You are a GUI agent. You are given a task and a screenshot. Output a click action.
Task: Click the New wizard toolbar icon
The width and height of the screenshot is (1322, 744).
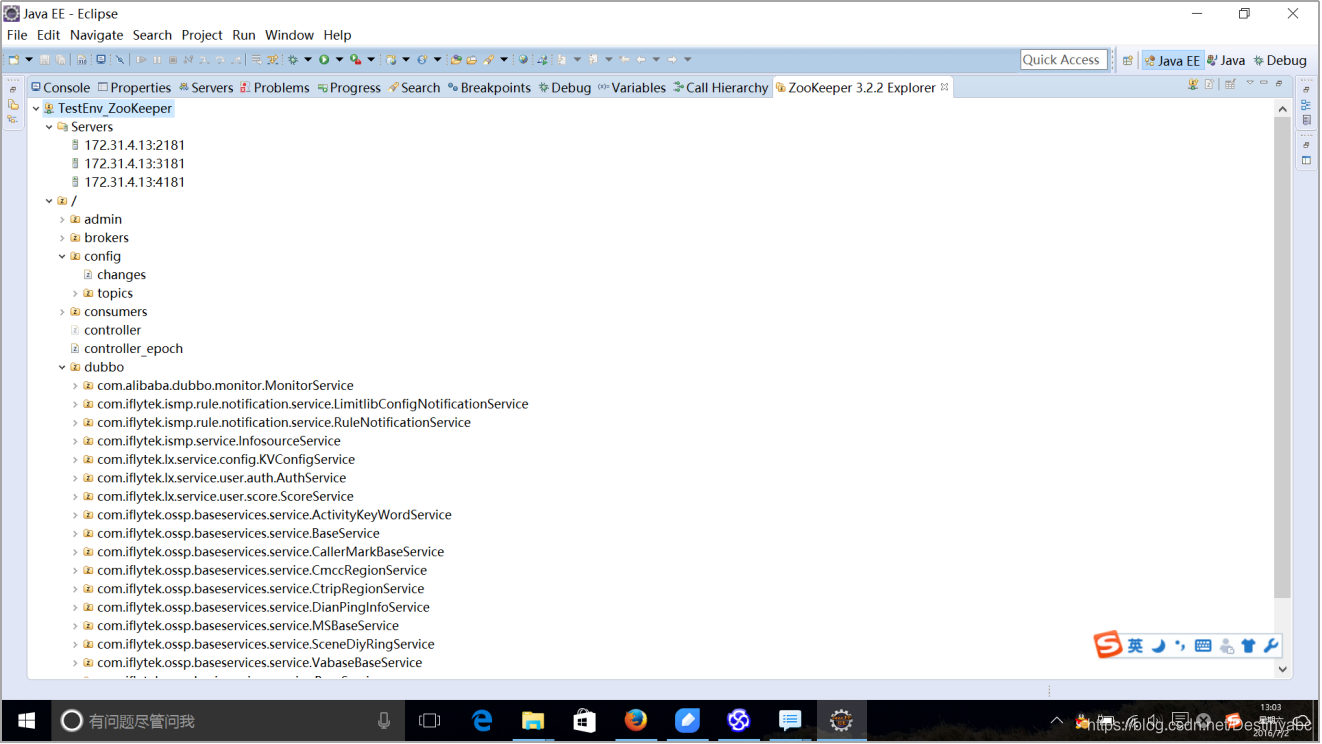[13, 60]
